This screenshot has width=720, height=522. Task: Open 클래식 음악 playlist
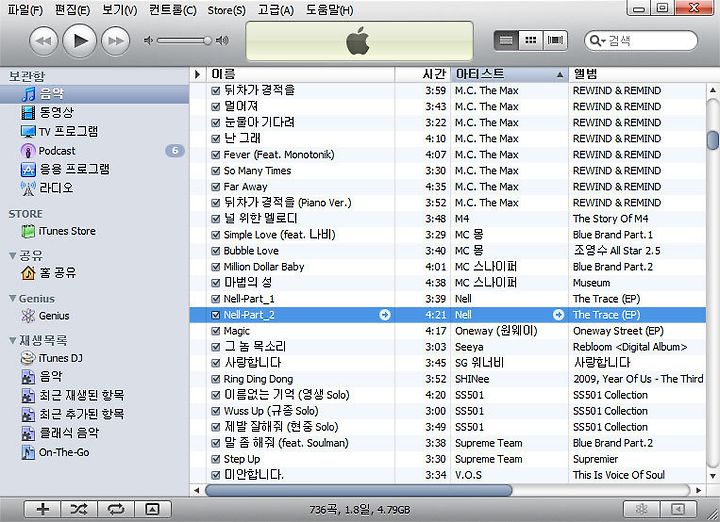94,433
